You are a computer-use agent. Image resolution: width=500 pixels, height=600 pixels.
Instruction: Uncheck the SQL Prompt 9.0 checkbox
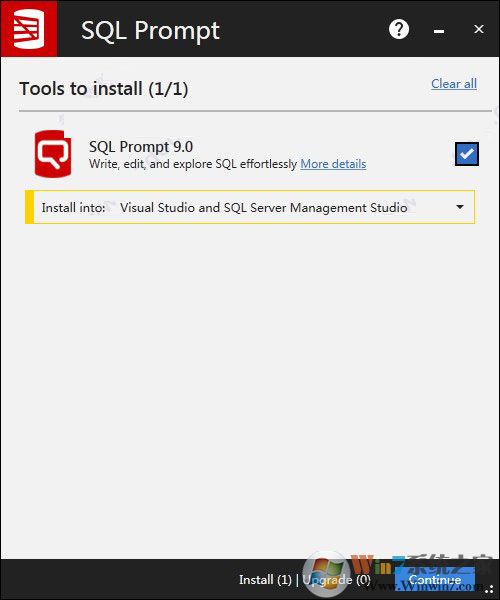(466, 154)
